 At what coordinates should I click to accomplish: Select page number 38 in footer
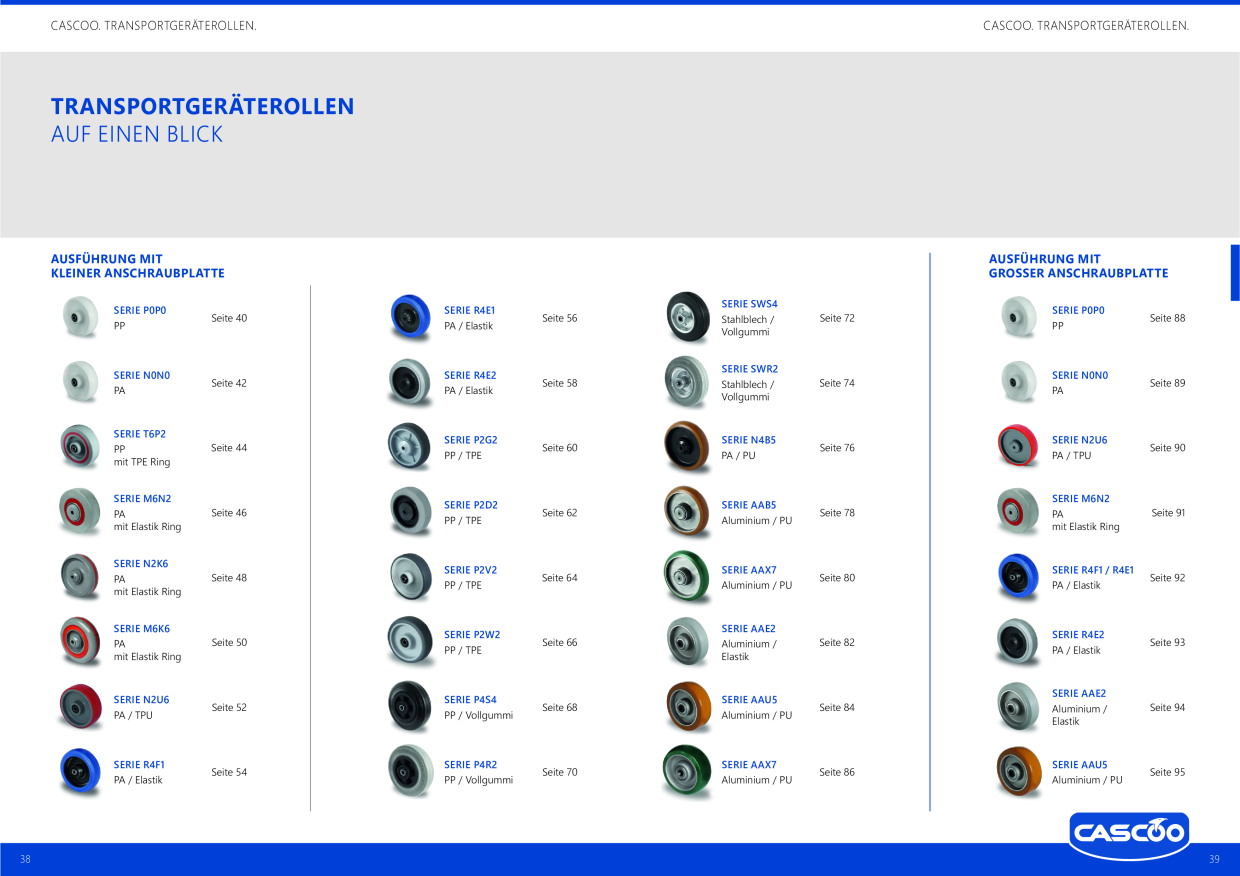(25, 859)
